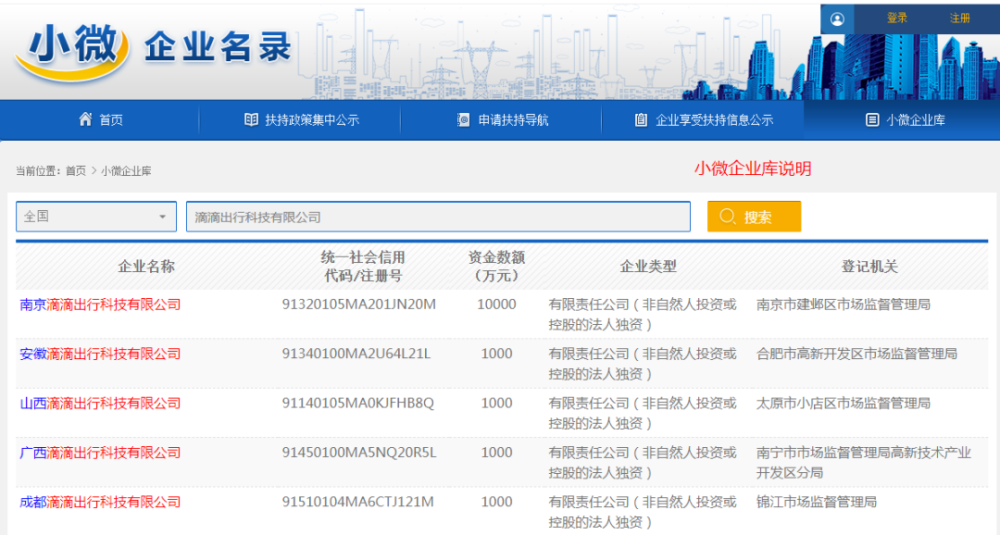Select 小微企业库 navigation tab
Viewport: 1000px width, 535px height.
pyautogui.click(x=902, y=120)
